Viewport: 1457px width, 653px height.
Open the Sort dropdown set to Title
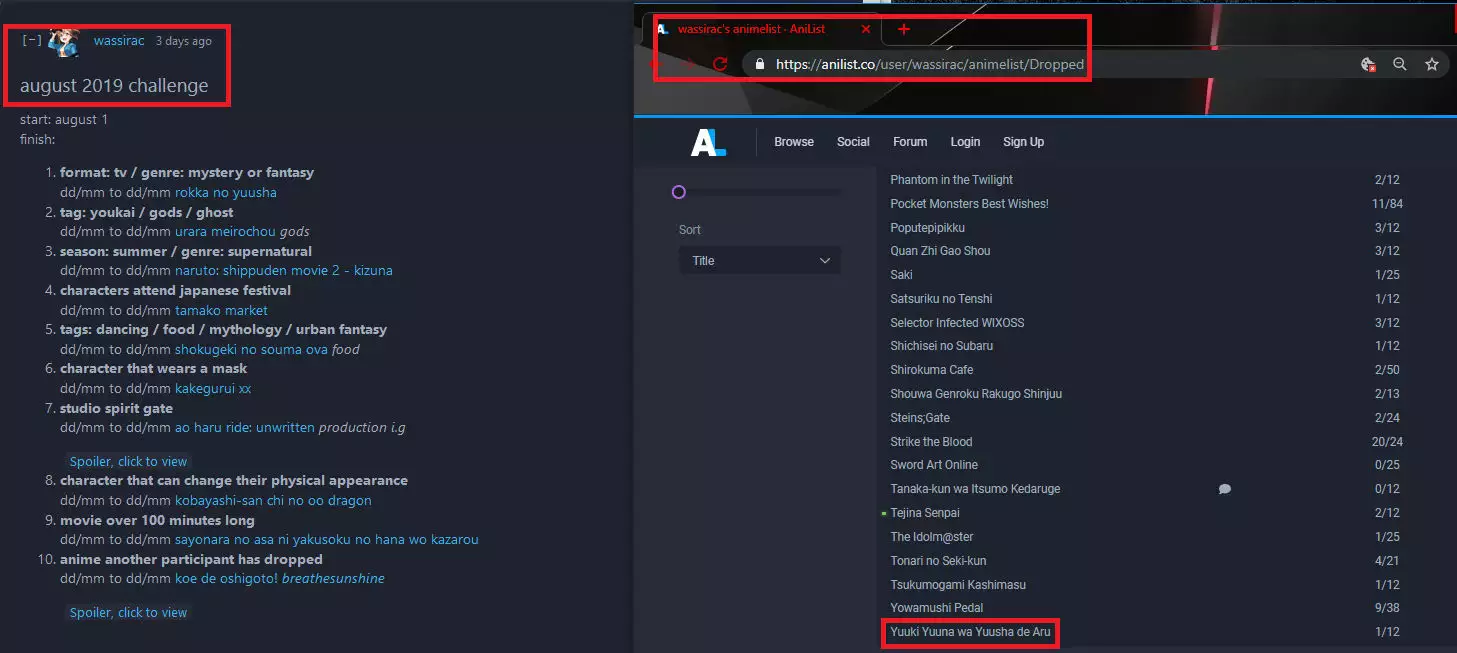coord(760,260)
